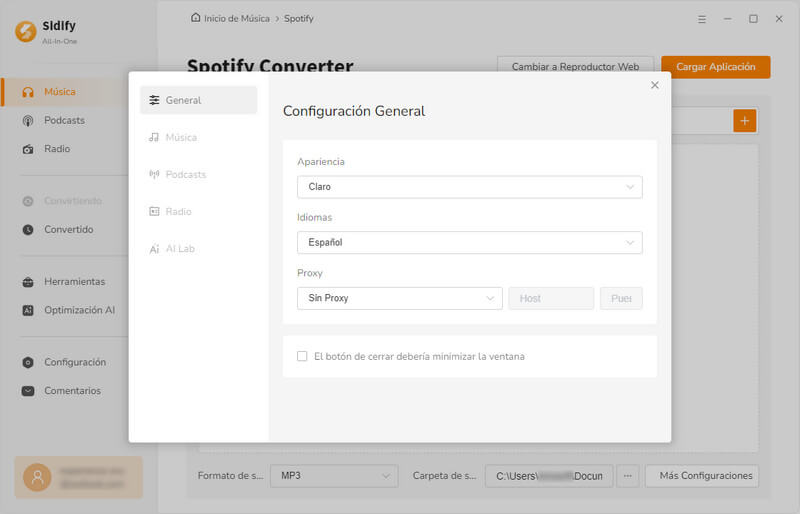800x514 pixels.
Task: Click the Cargar Aplicación button
Action: (716, 67)
